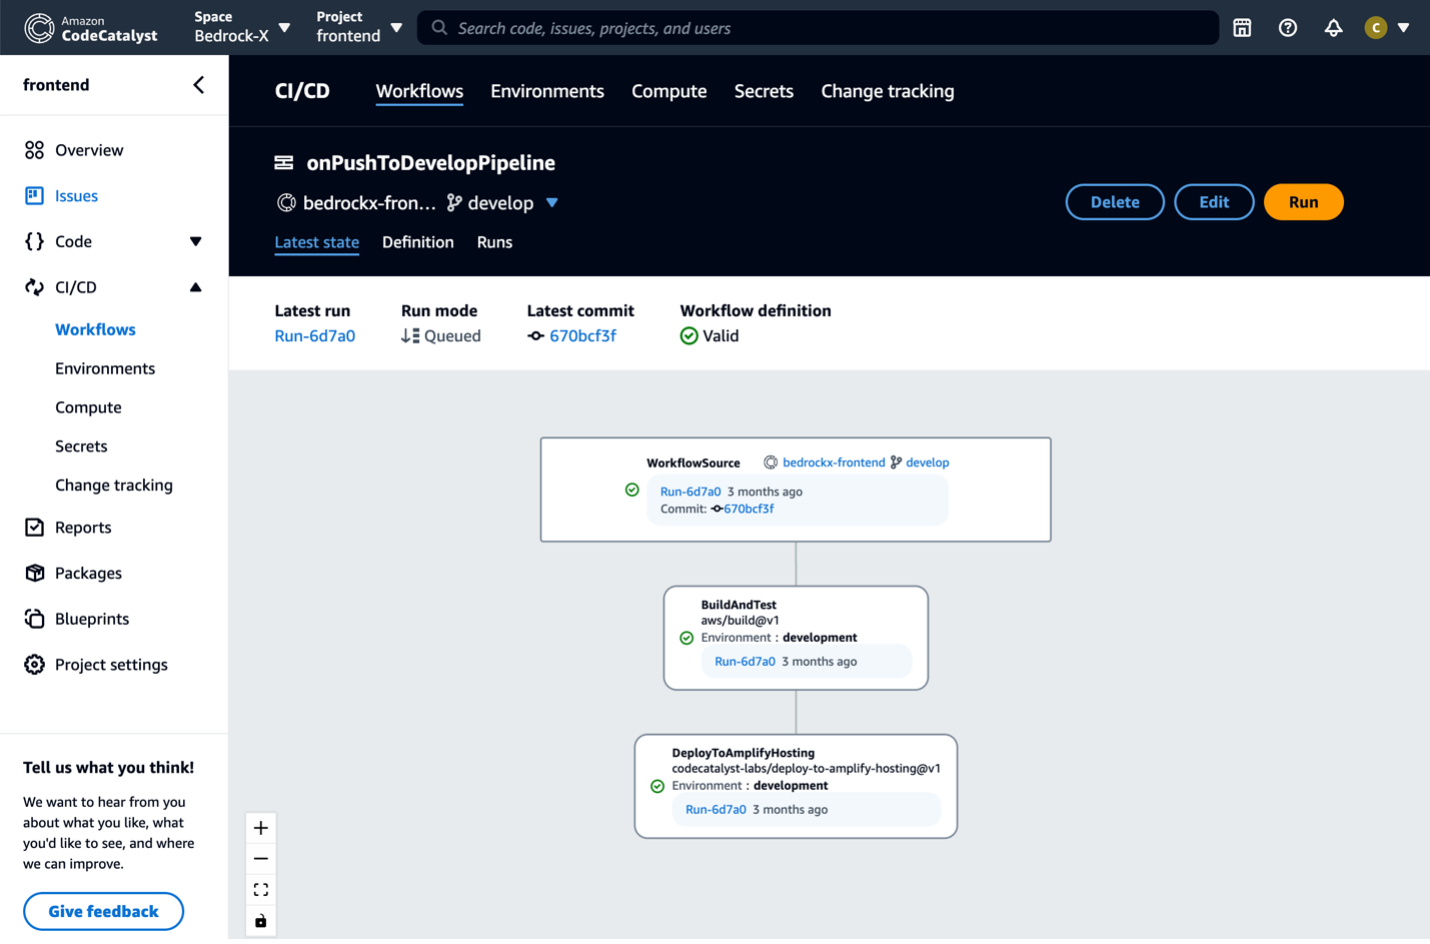Open the latest run Run-6d7a0 link
Screen dimensions: 1430x944
coord(315,336)
